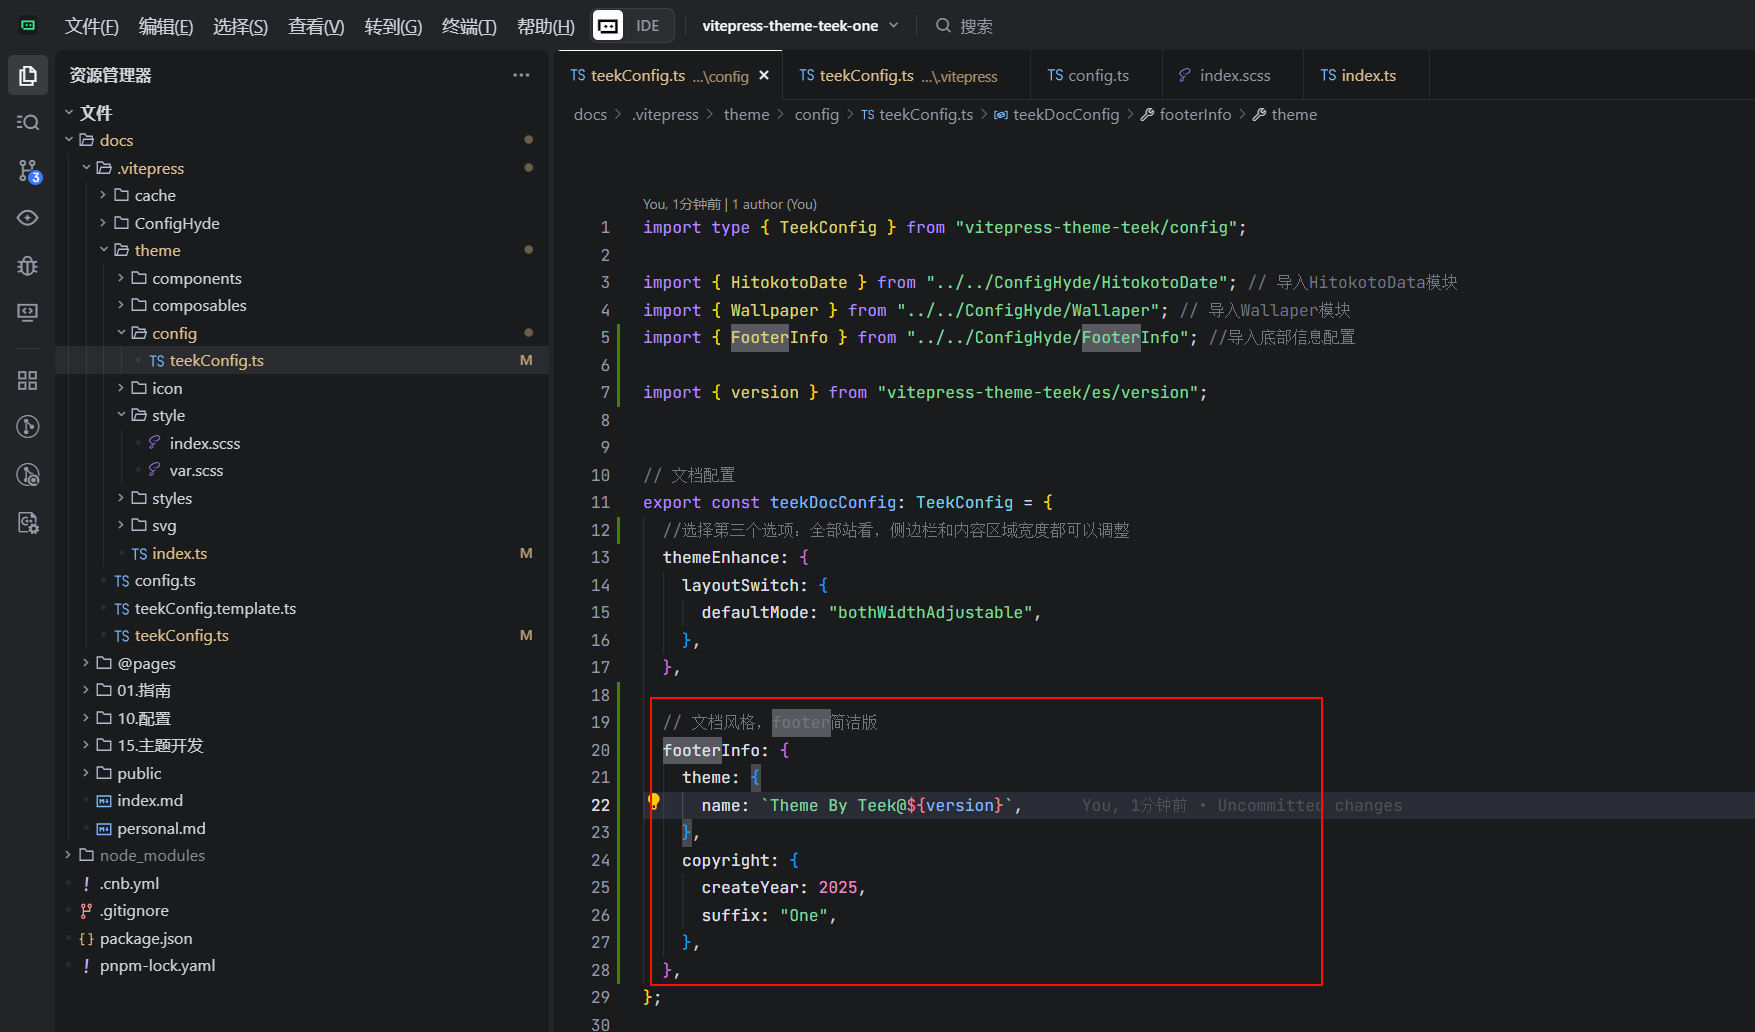Screen dimensions: 1755x1032
Task: Open Source Control icon with badge
Action: click(28, 171)
